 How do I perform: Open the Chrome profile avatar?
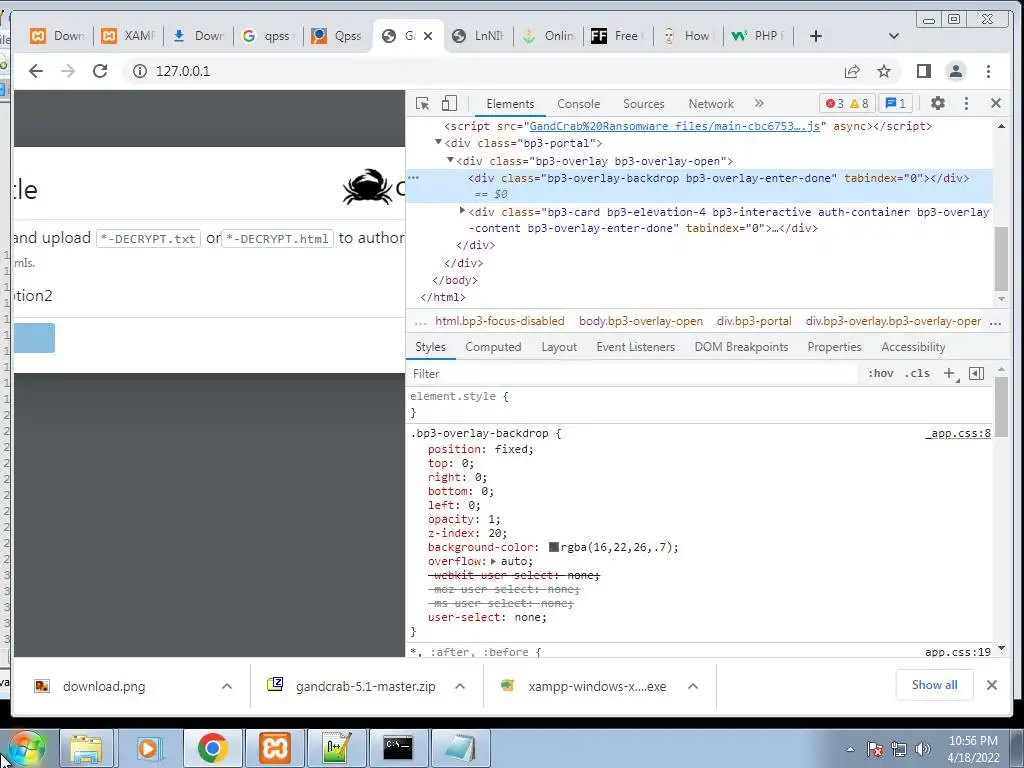956,71
